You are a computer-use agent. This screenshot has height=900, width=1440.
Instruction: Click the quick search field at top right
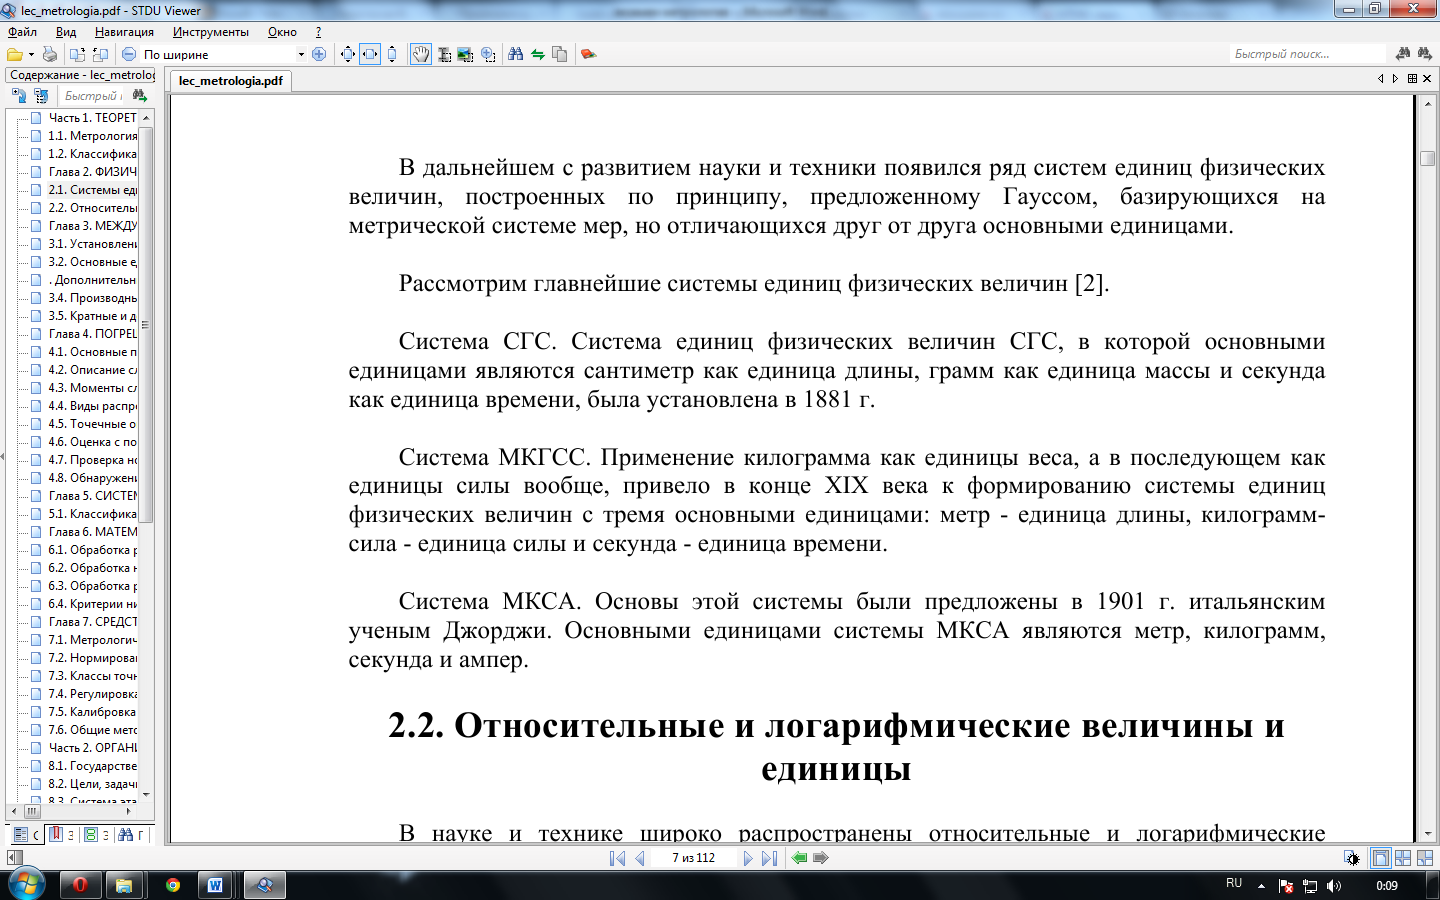1307,54
